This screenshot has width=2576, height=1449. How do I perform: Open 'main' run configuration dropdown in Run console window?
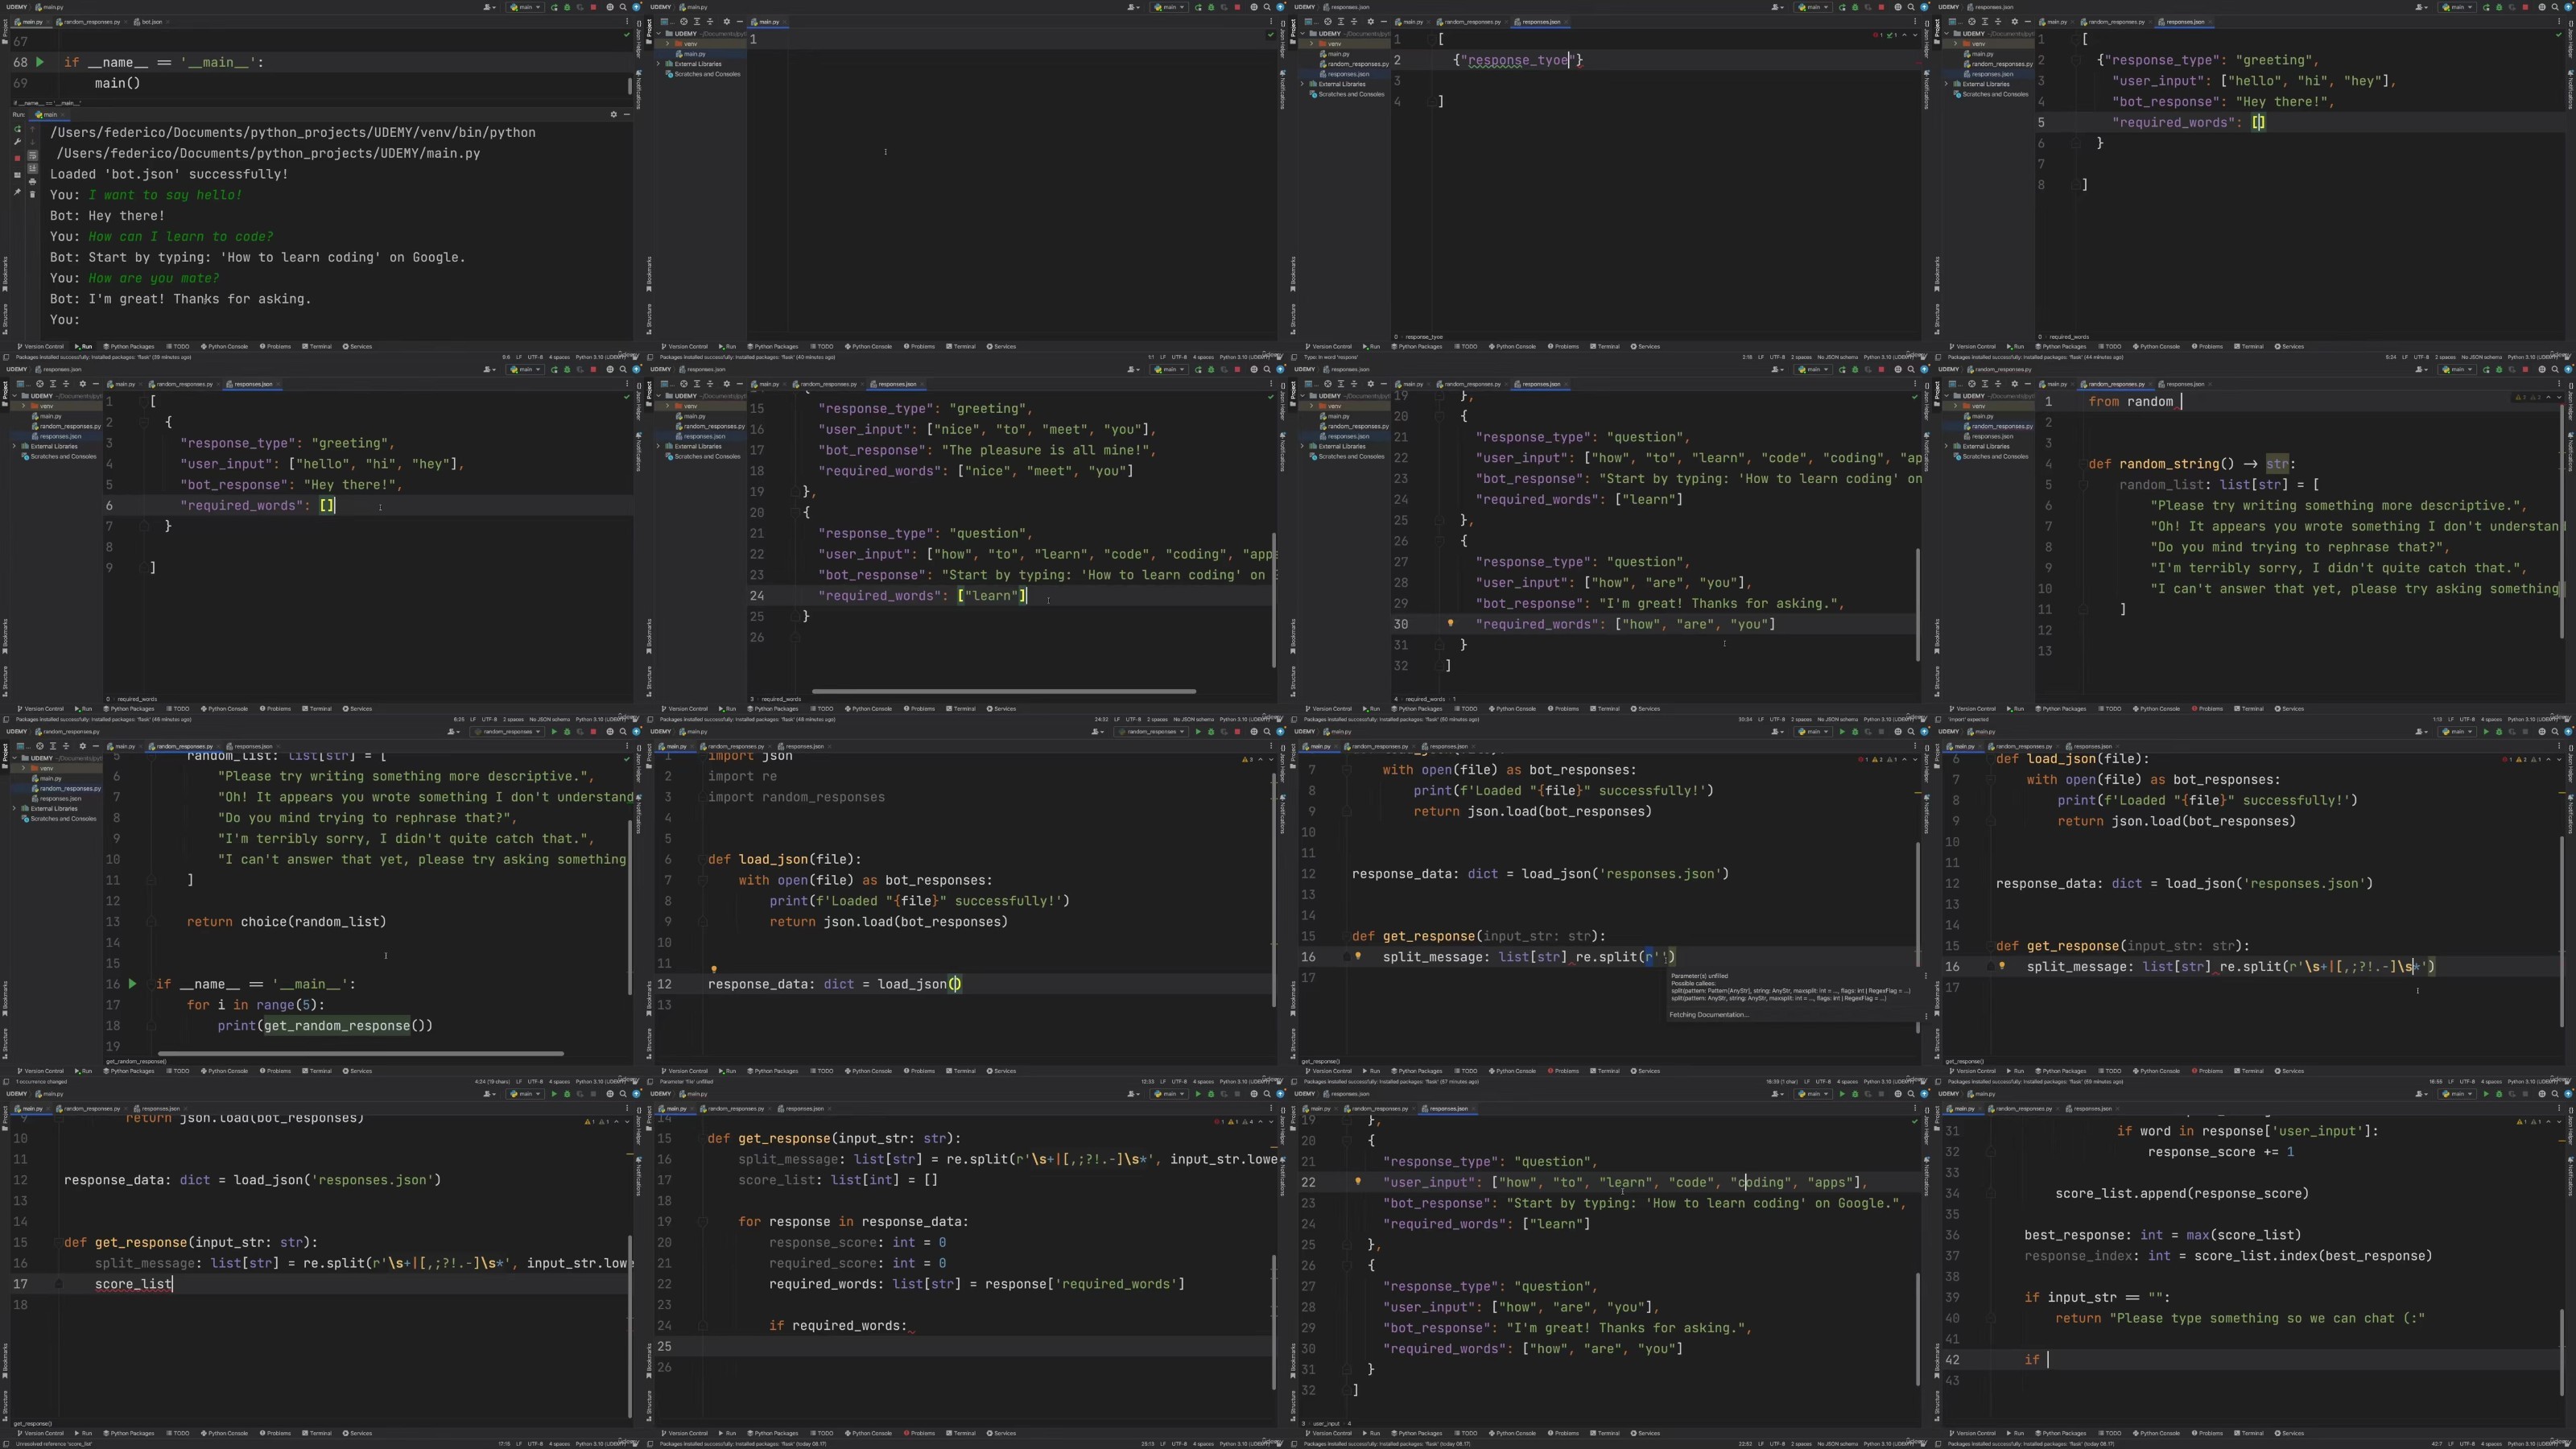tap(525, 7)
